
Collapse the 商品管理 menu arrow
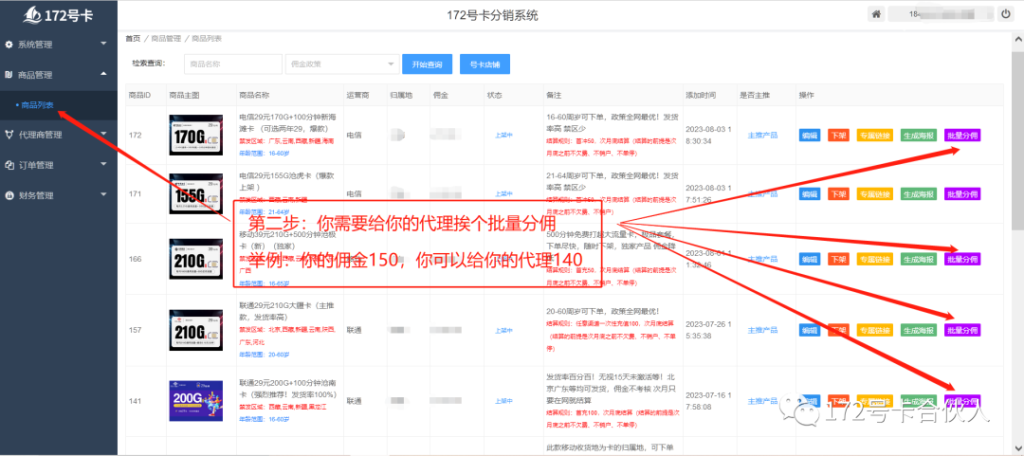[103, 74]
